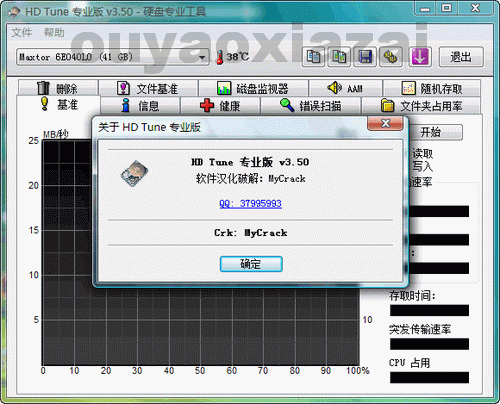Click the thermometer temperature icon
500x404 pixels.
click(219, 57)
